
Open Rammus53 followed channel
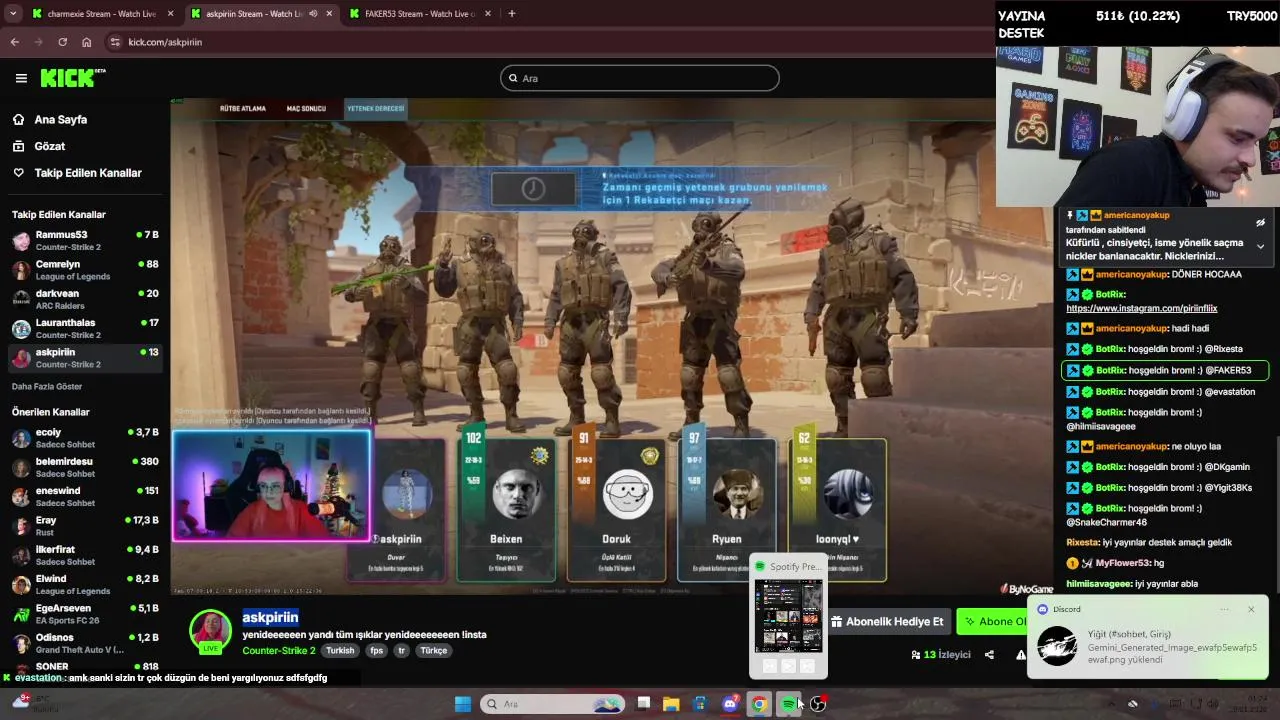85,240
